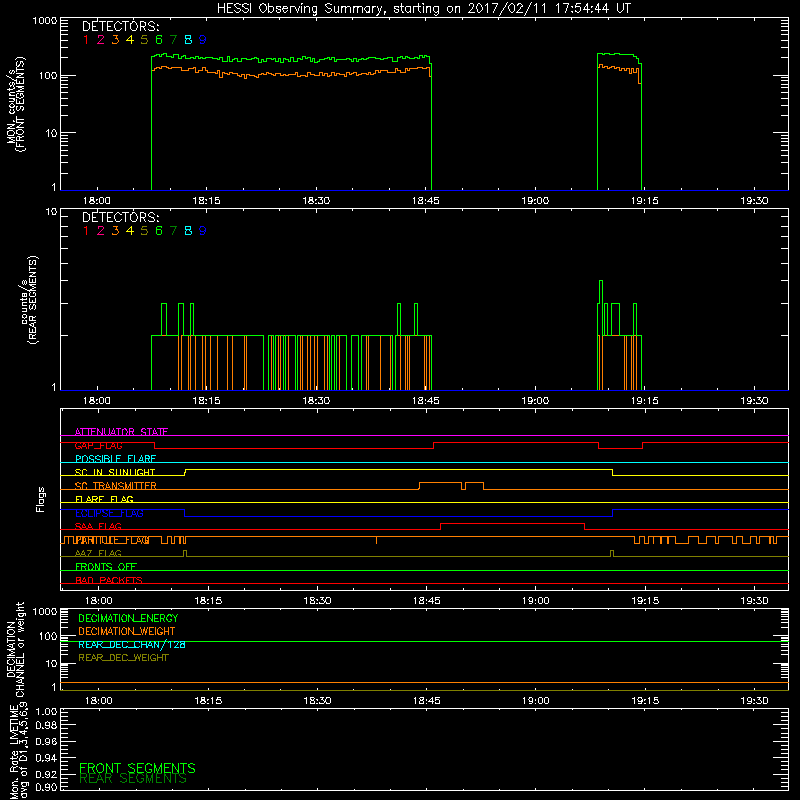
Task: Click the REAR_DEC_WEIGHT legend label
Action: pyautogui.click(x=123, y=658)
